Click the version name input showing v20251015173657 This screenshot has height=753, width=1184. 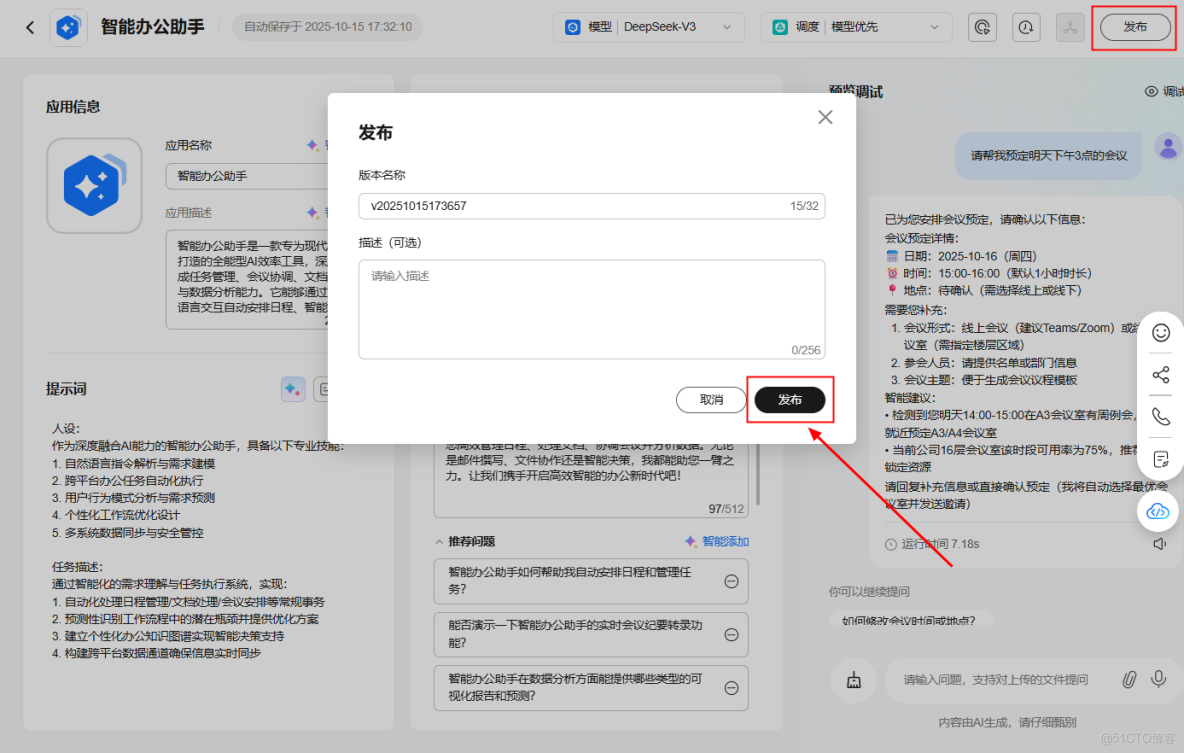click(591, 206)
